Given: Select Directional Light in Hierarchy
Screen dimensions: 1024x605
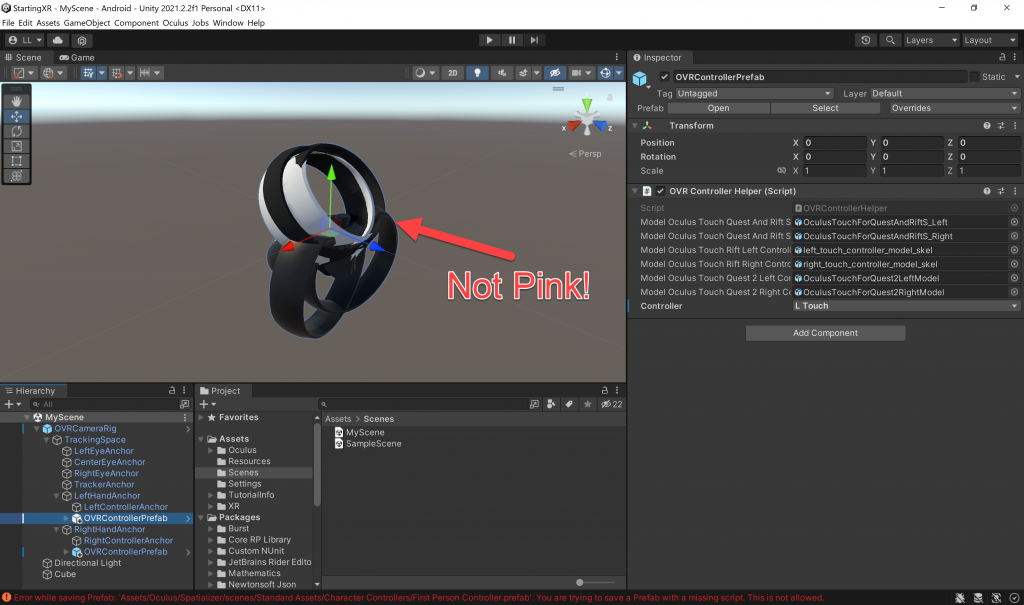Looking at the screenshot, I should coord(88,563).
